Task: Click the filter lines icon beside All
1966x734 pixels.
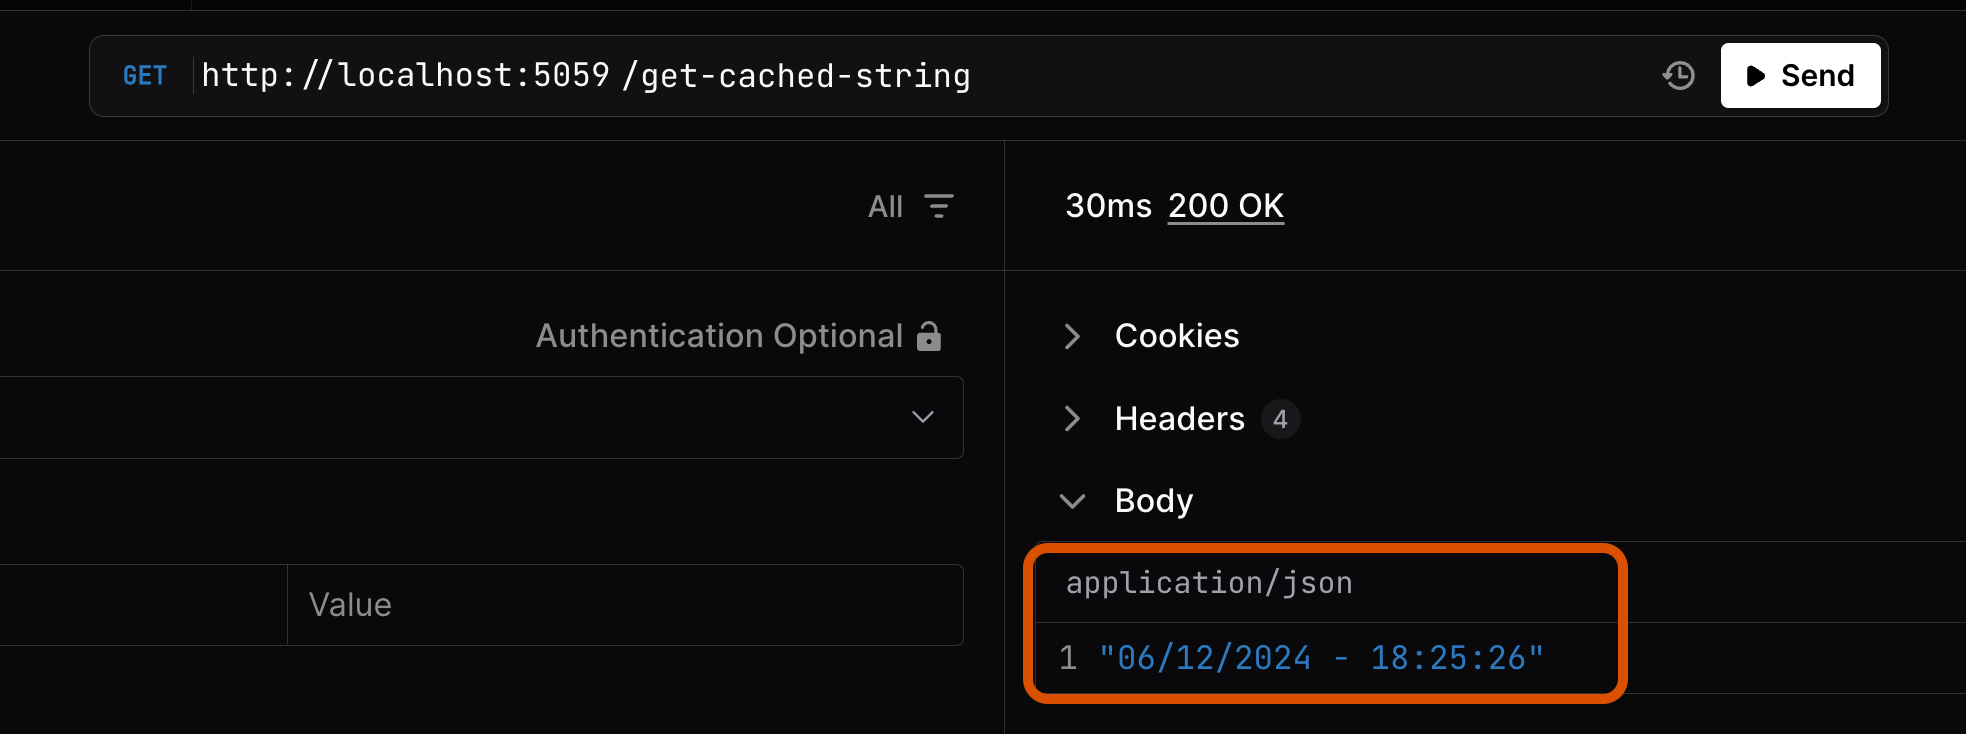Action: pos(938,206)
